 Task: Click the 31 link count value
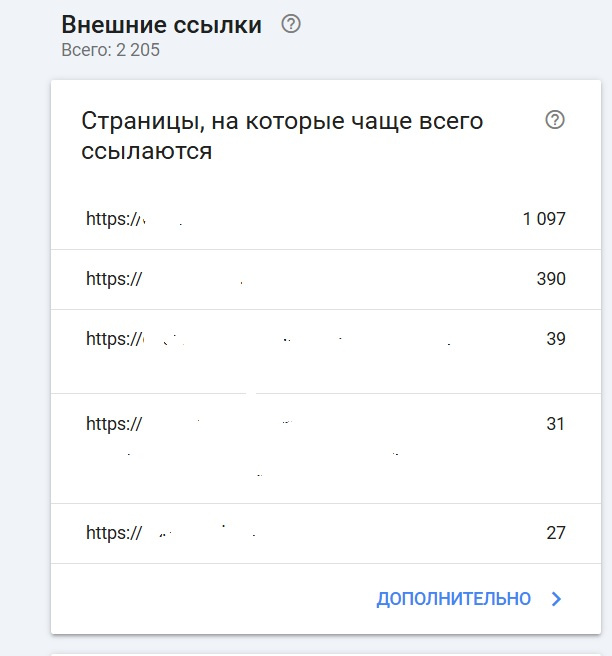click(x=556, y=424)
